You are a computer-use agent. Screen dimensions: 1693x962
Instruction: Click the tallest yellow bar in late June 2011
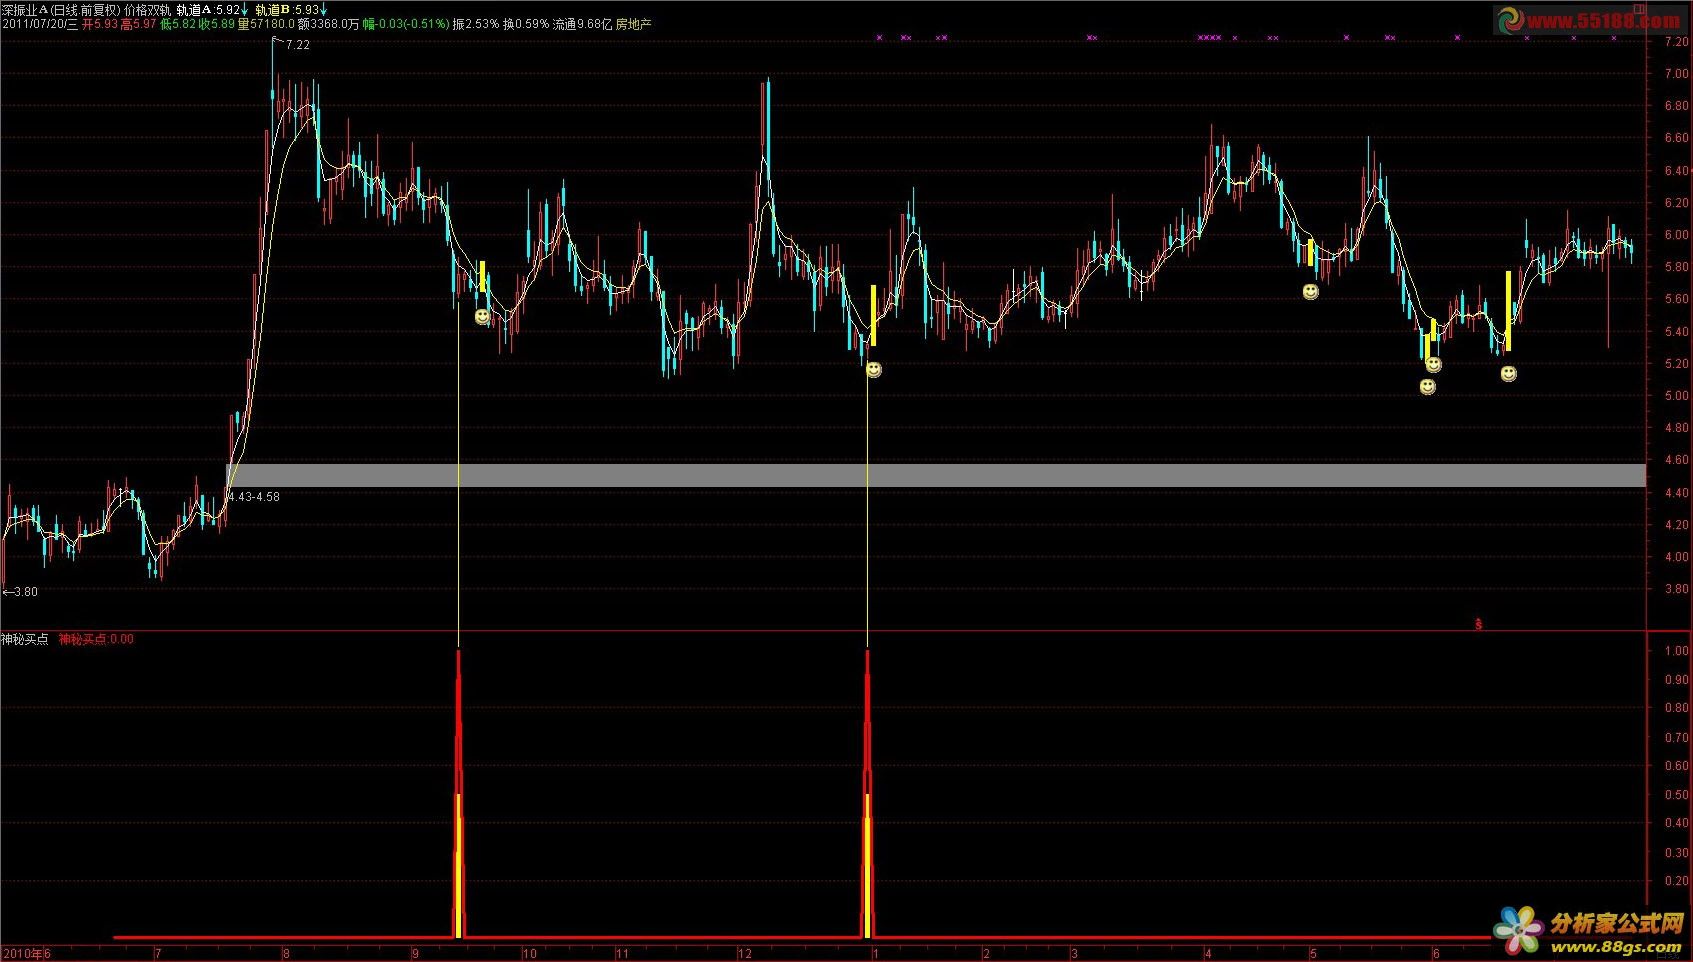point(1508,311)
